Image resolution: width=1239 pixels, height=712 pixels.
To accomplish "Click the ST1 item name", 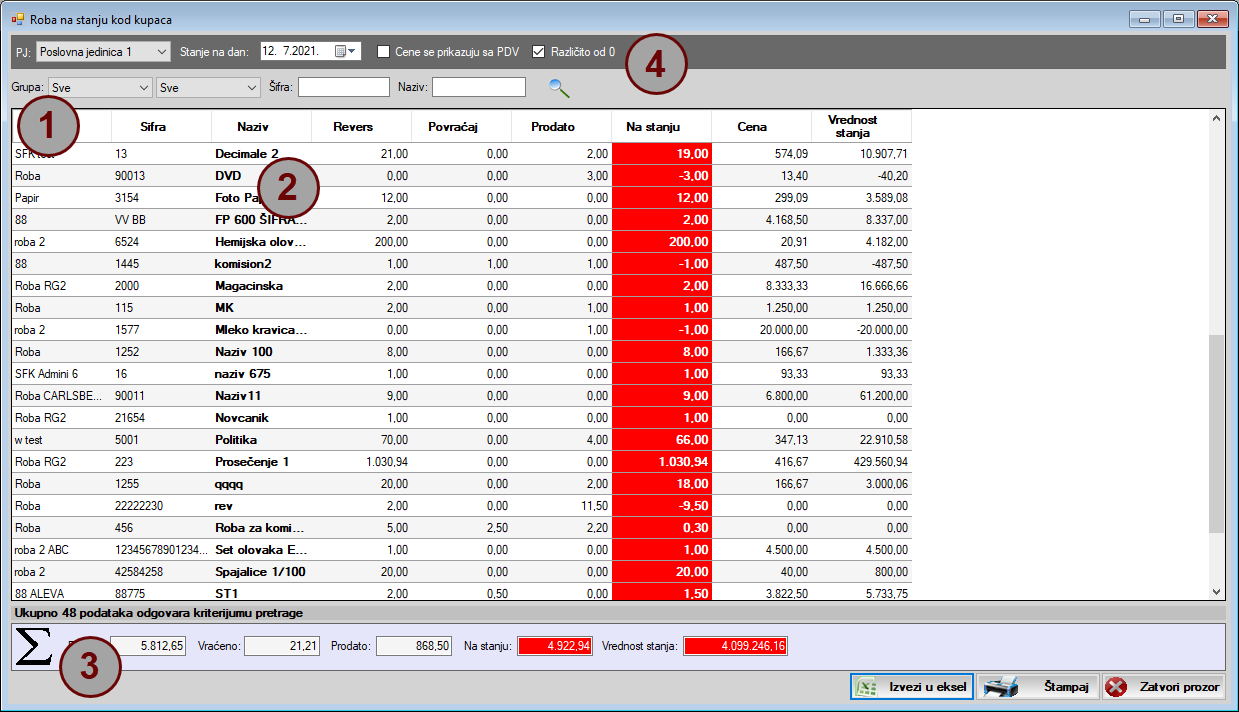I will 225,594.
